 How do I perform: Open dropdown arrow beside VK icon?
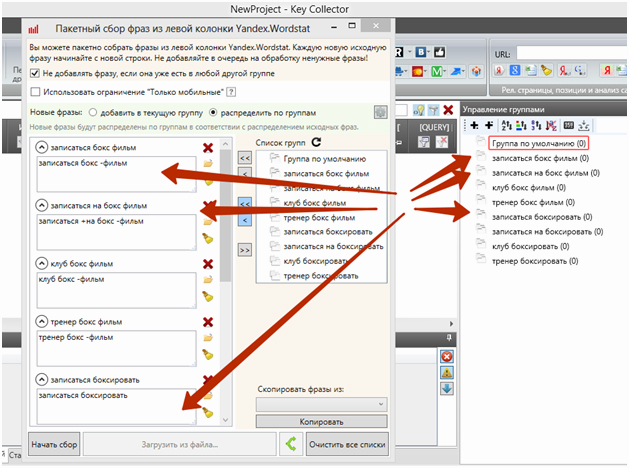429,52
